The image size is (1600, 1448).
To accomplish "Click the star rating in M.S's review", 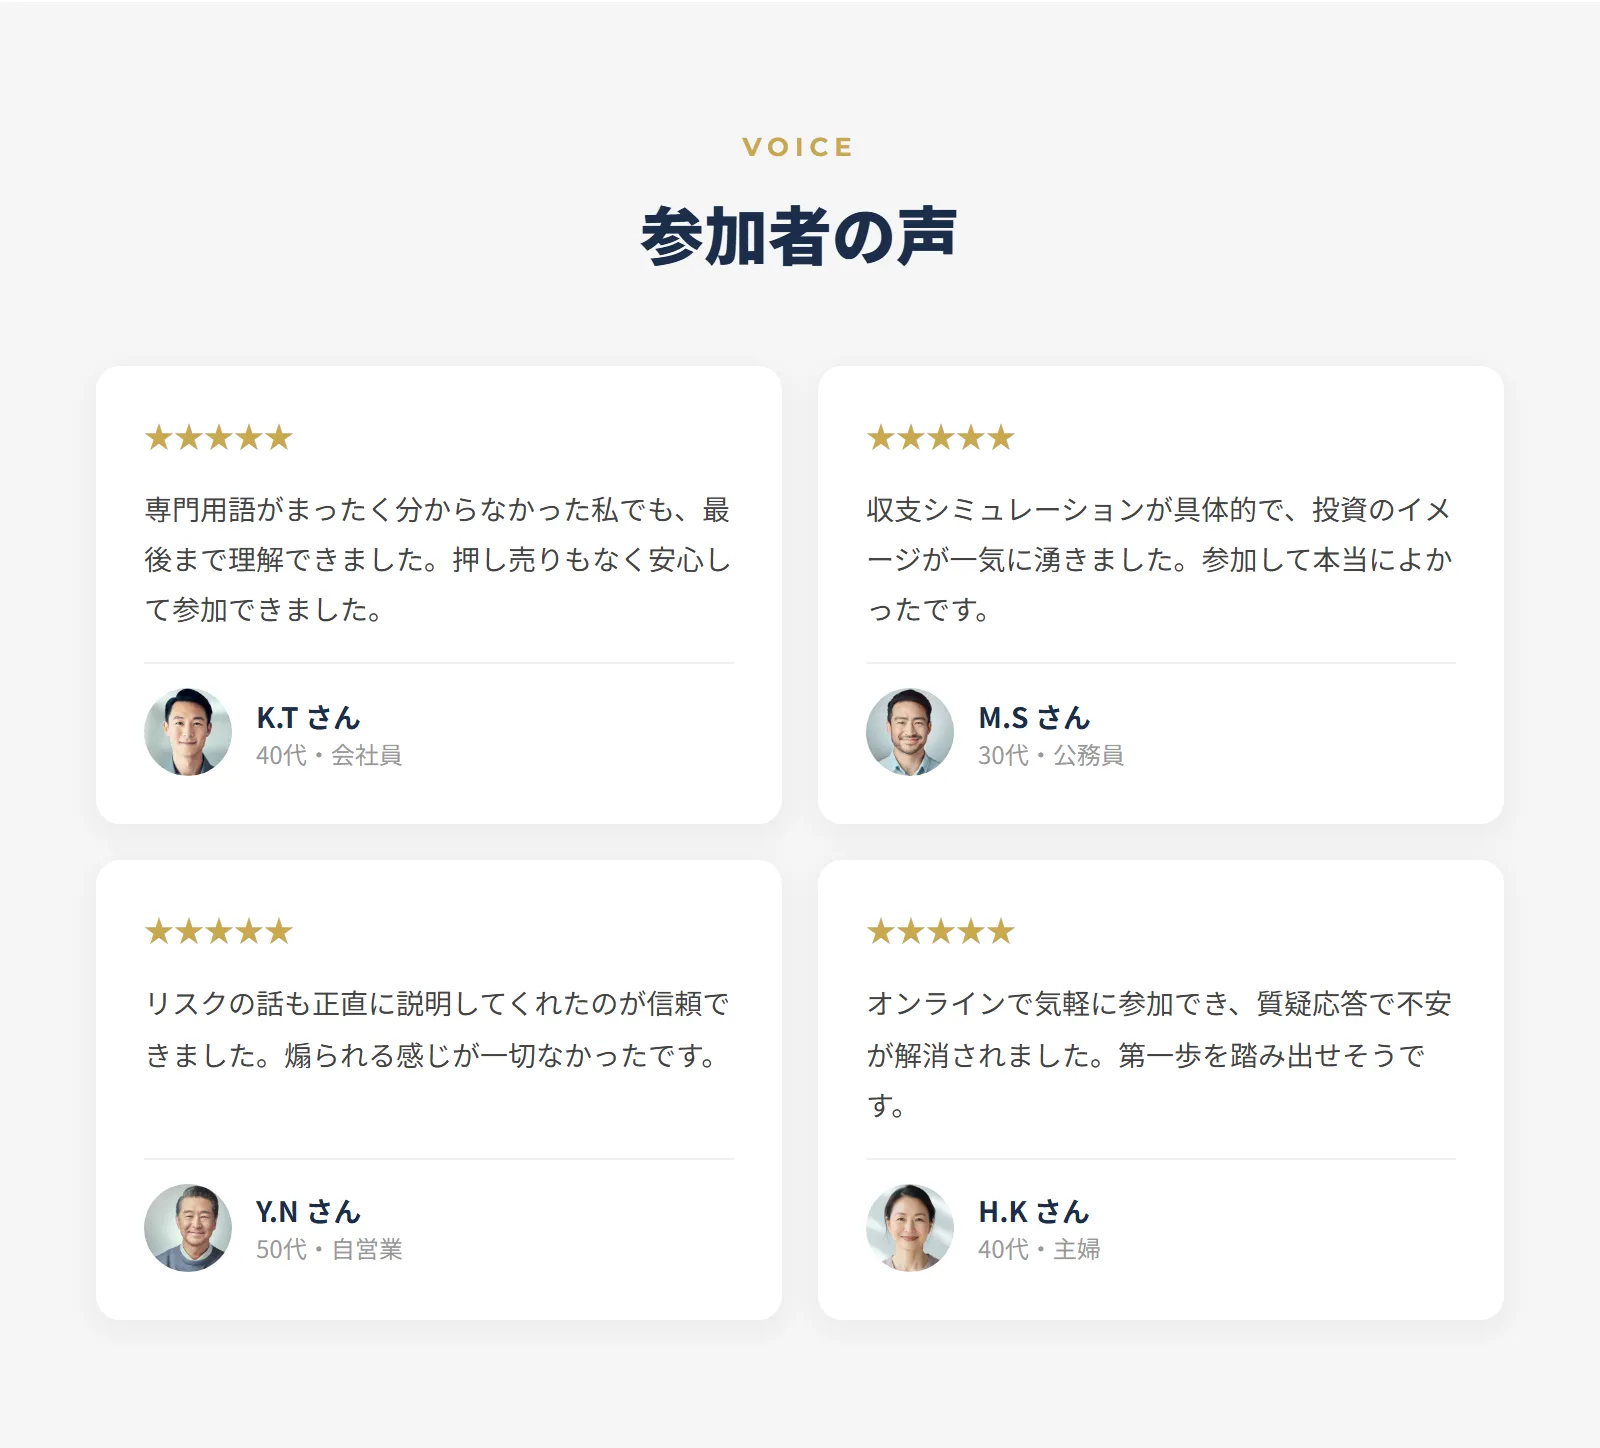I will pyautogui.click(x=941, y=438).
